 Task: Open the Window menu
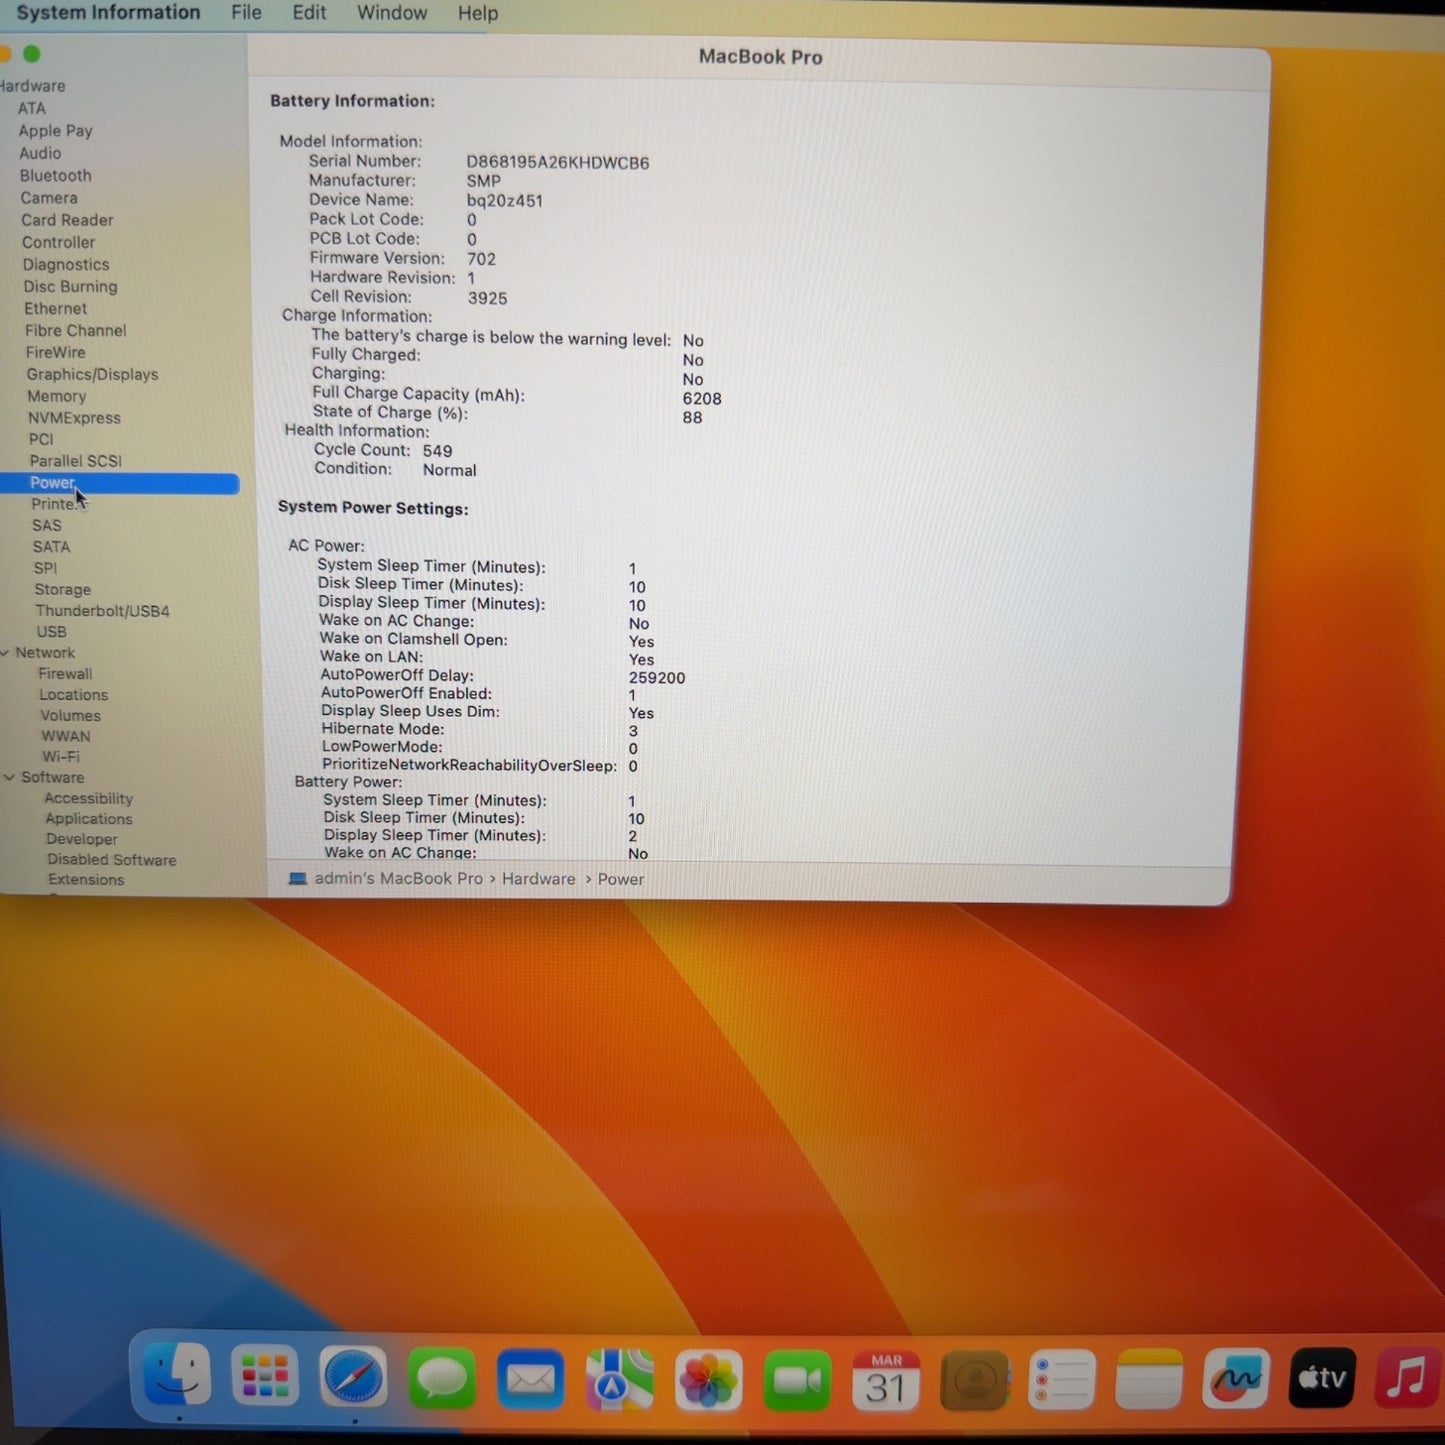point(391,13)
